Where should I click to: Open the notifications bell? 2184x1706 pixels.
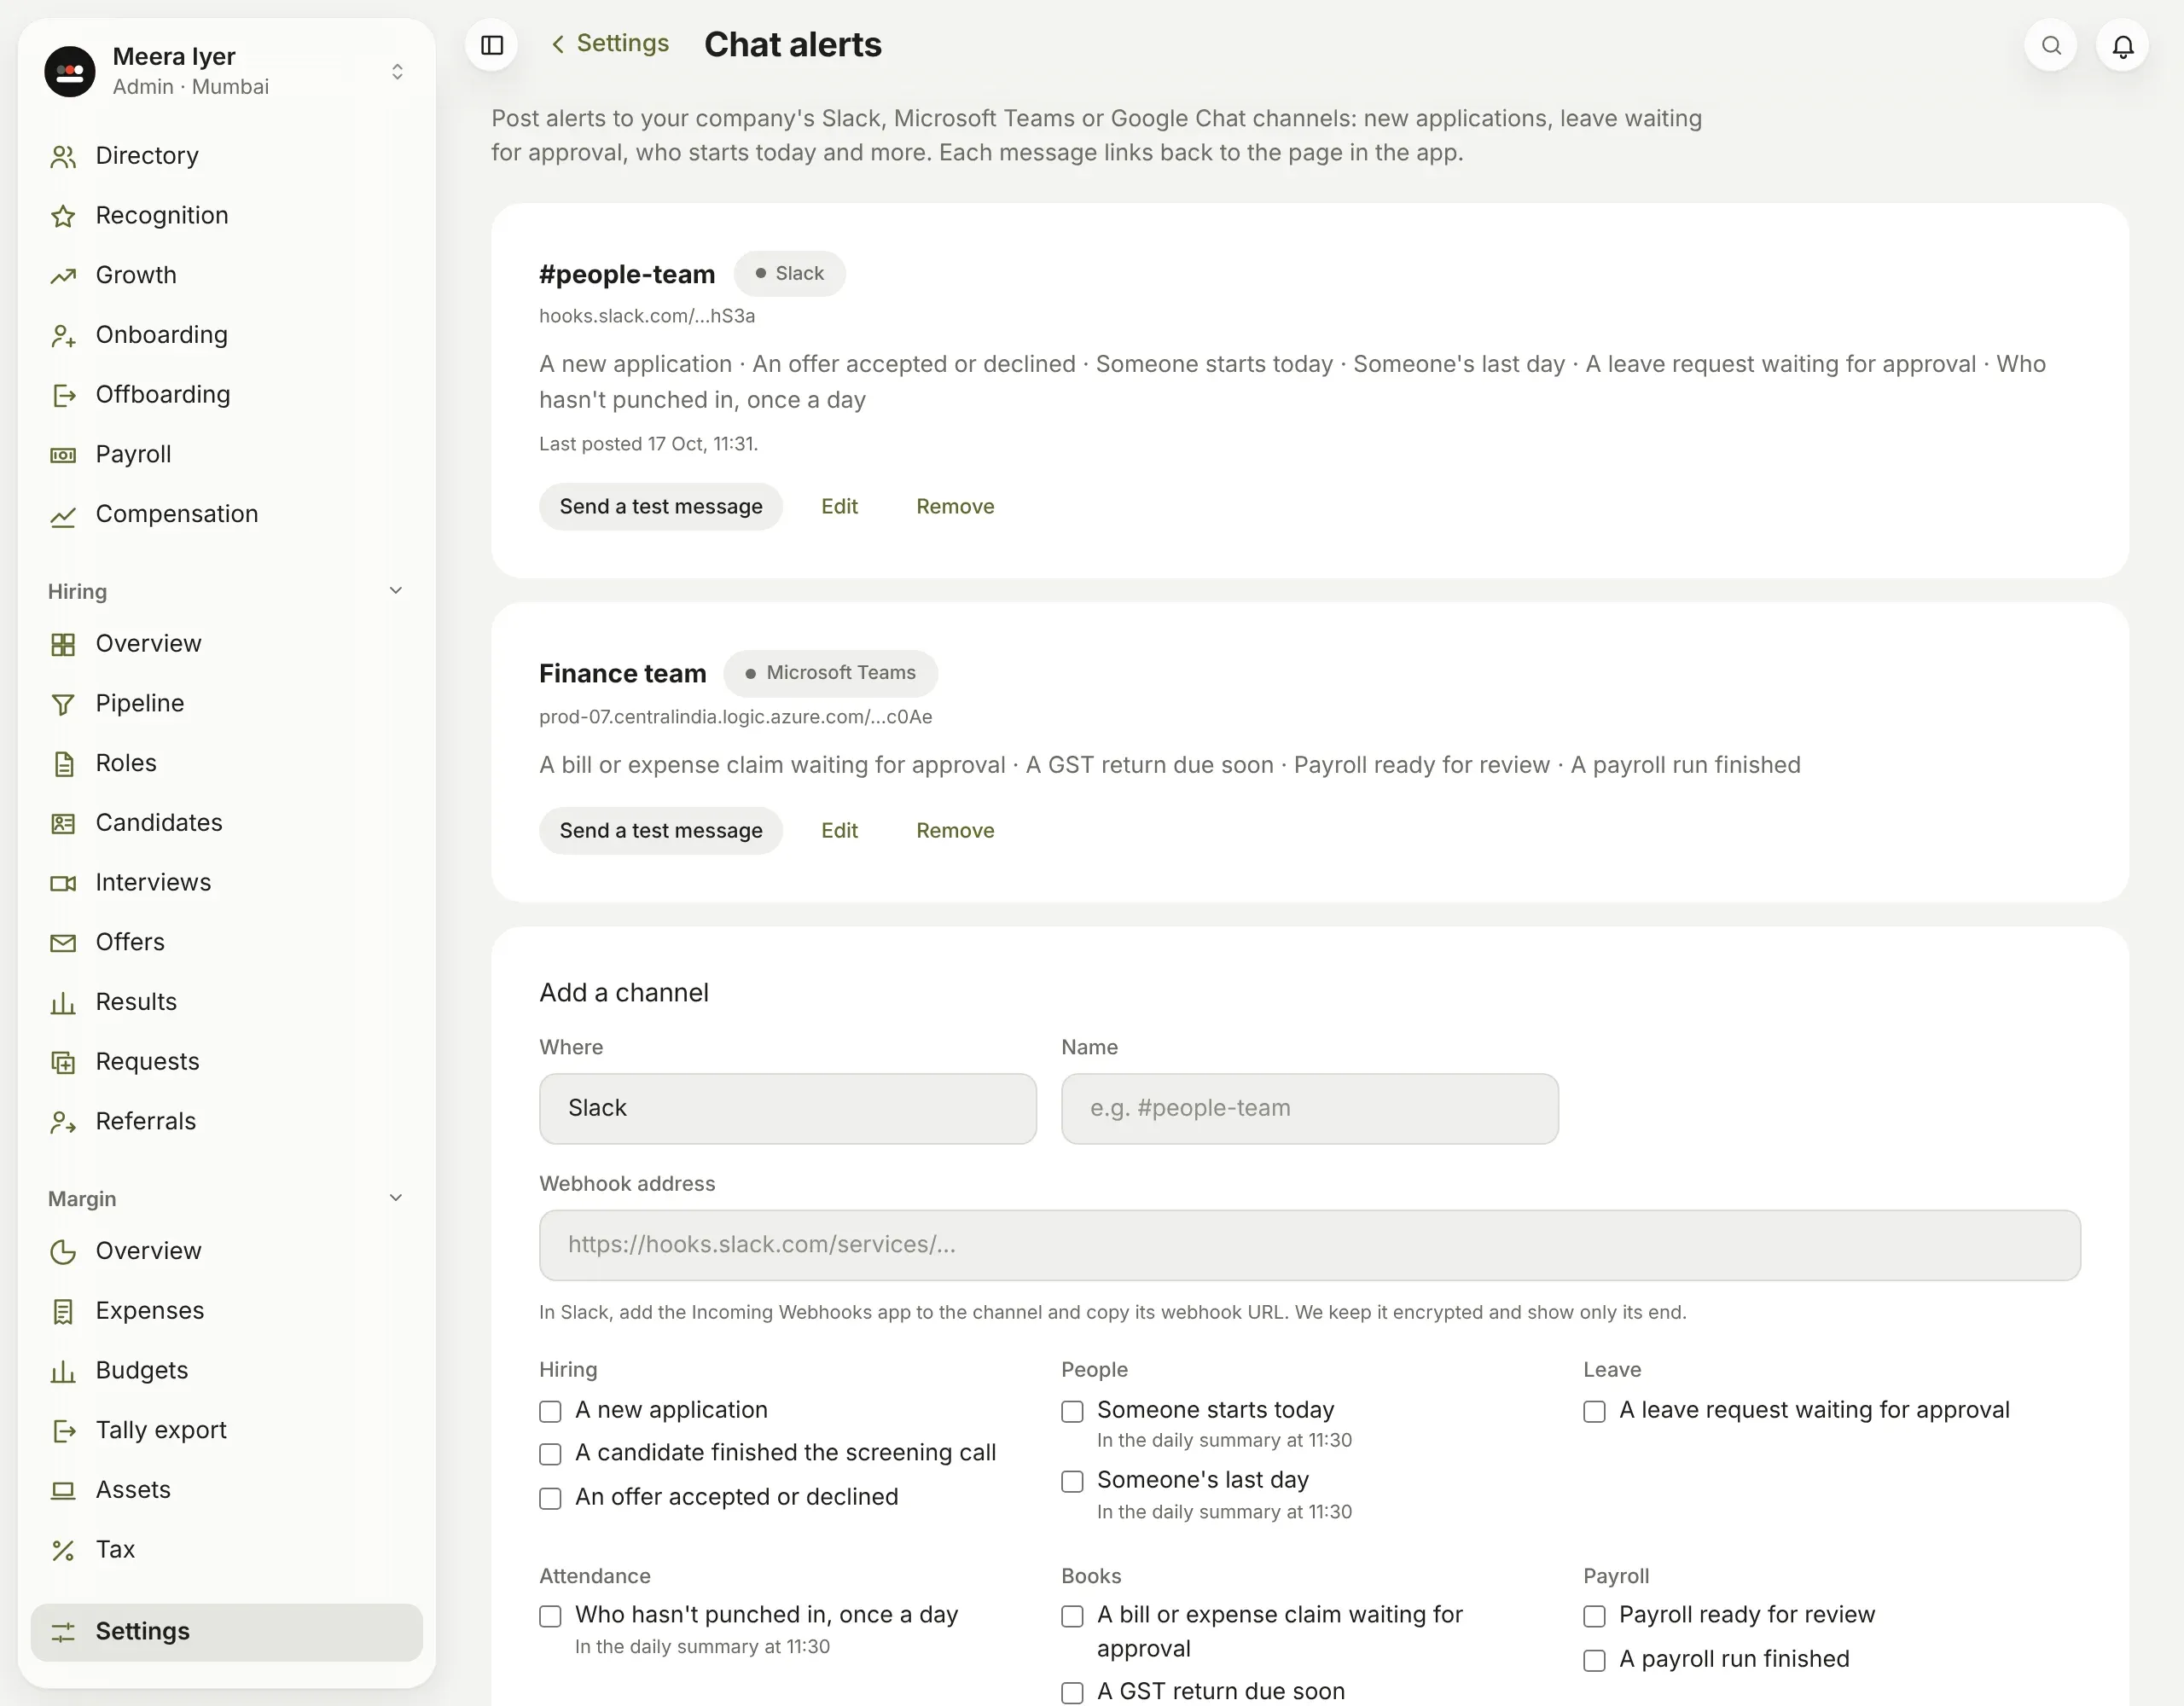tap(2123, 45)
